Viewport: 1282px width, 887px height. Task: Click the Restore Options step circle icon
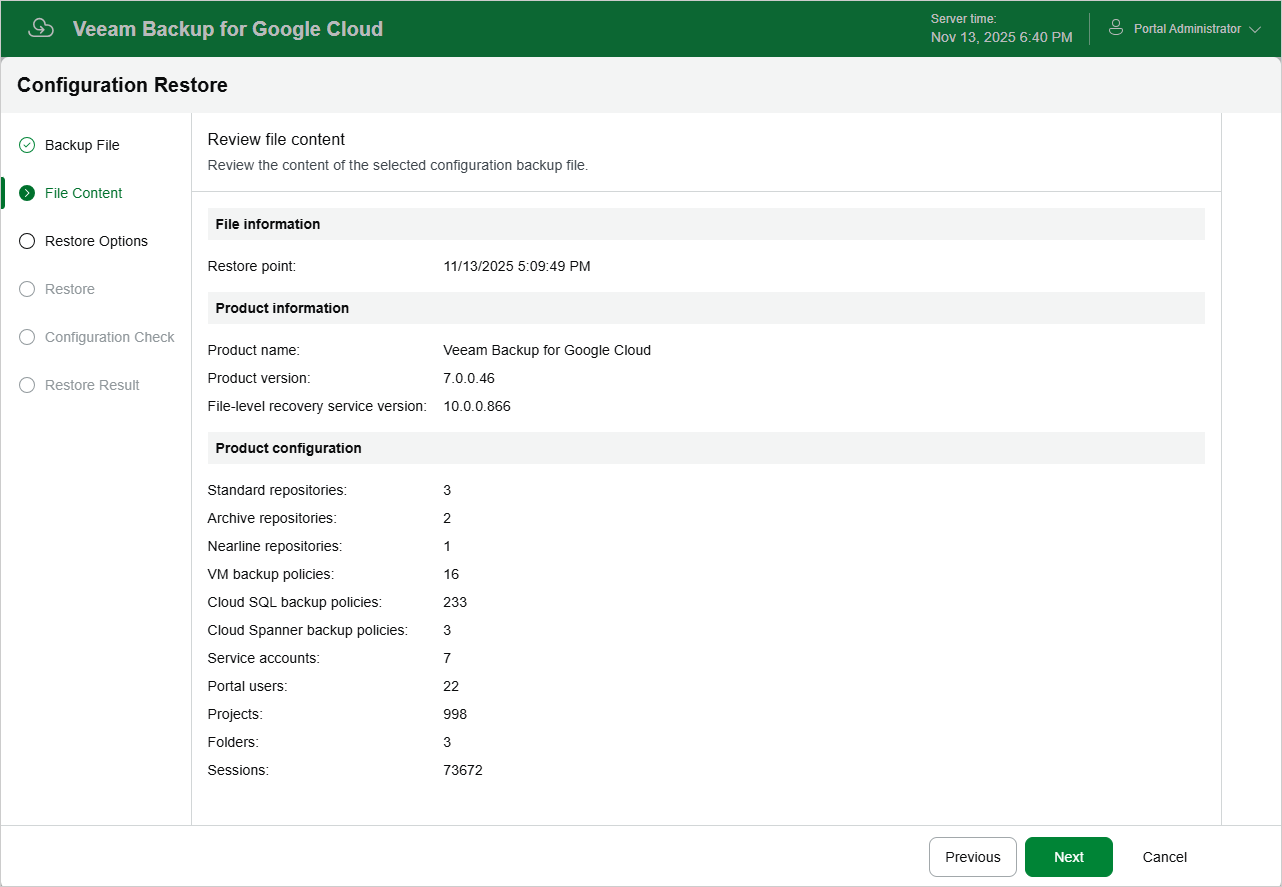pyautogui.click(x=27, y=241)
